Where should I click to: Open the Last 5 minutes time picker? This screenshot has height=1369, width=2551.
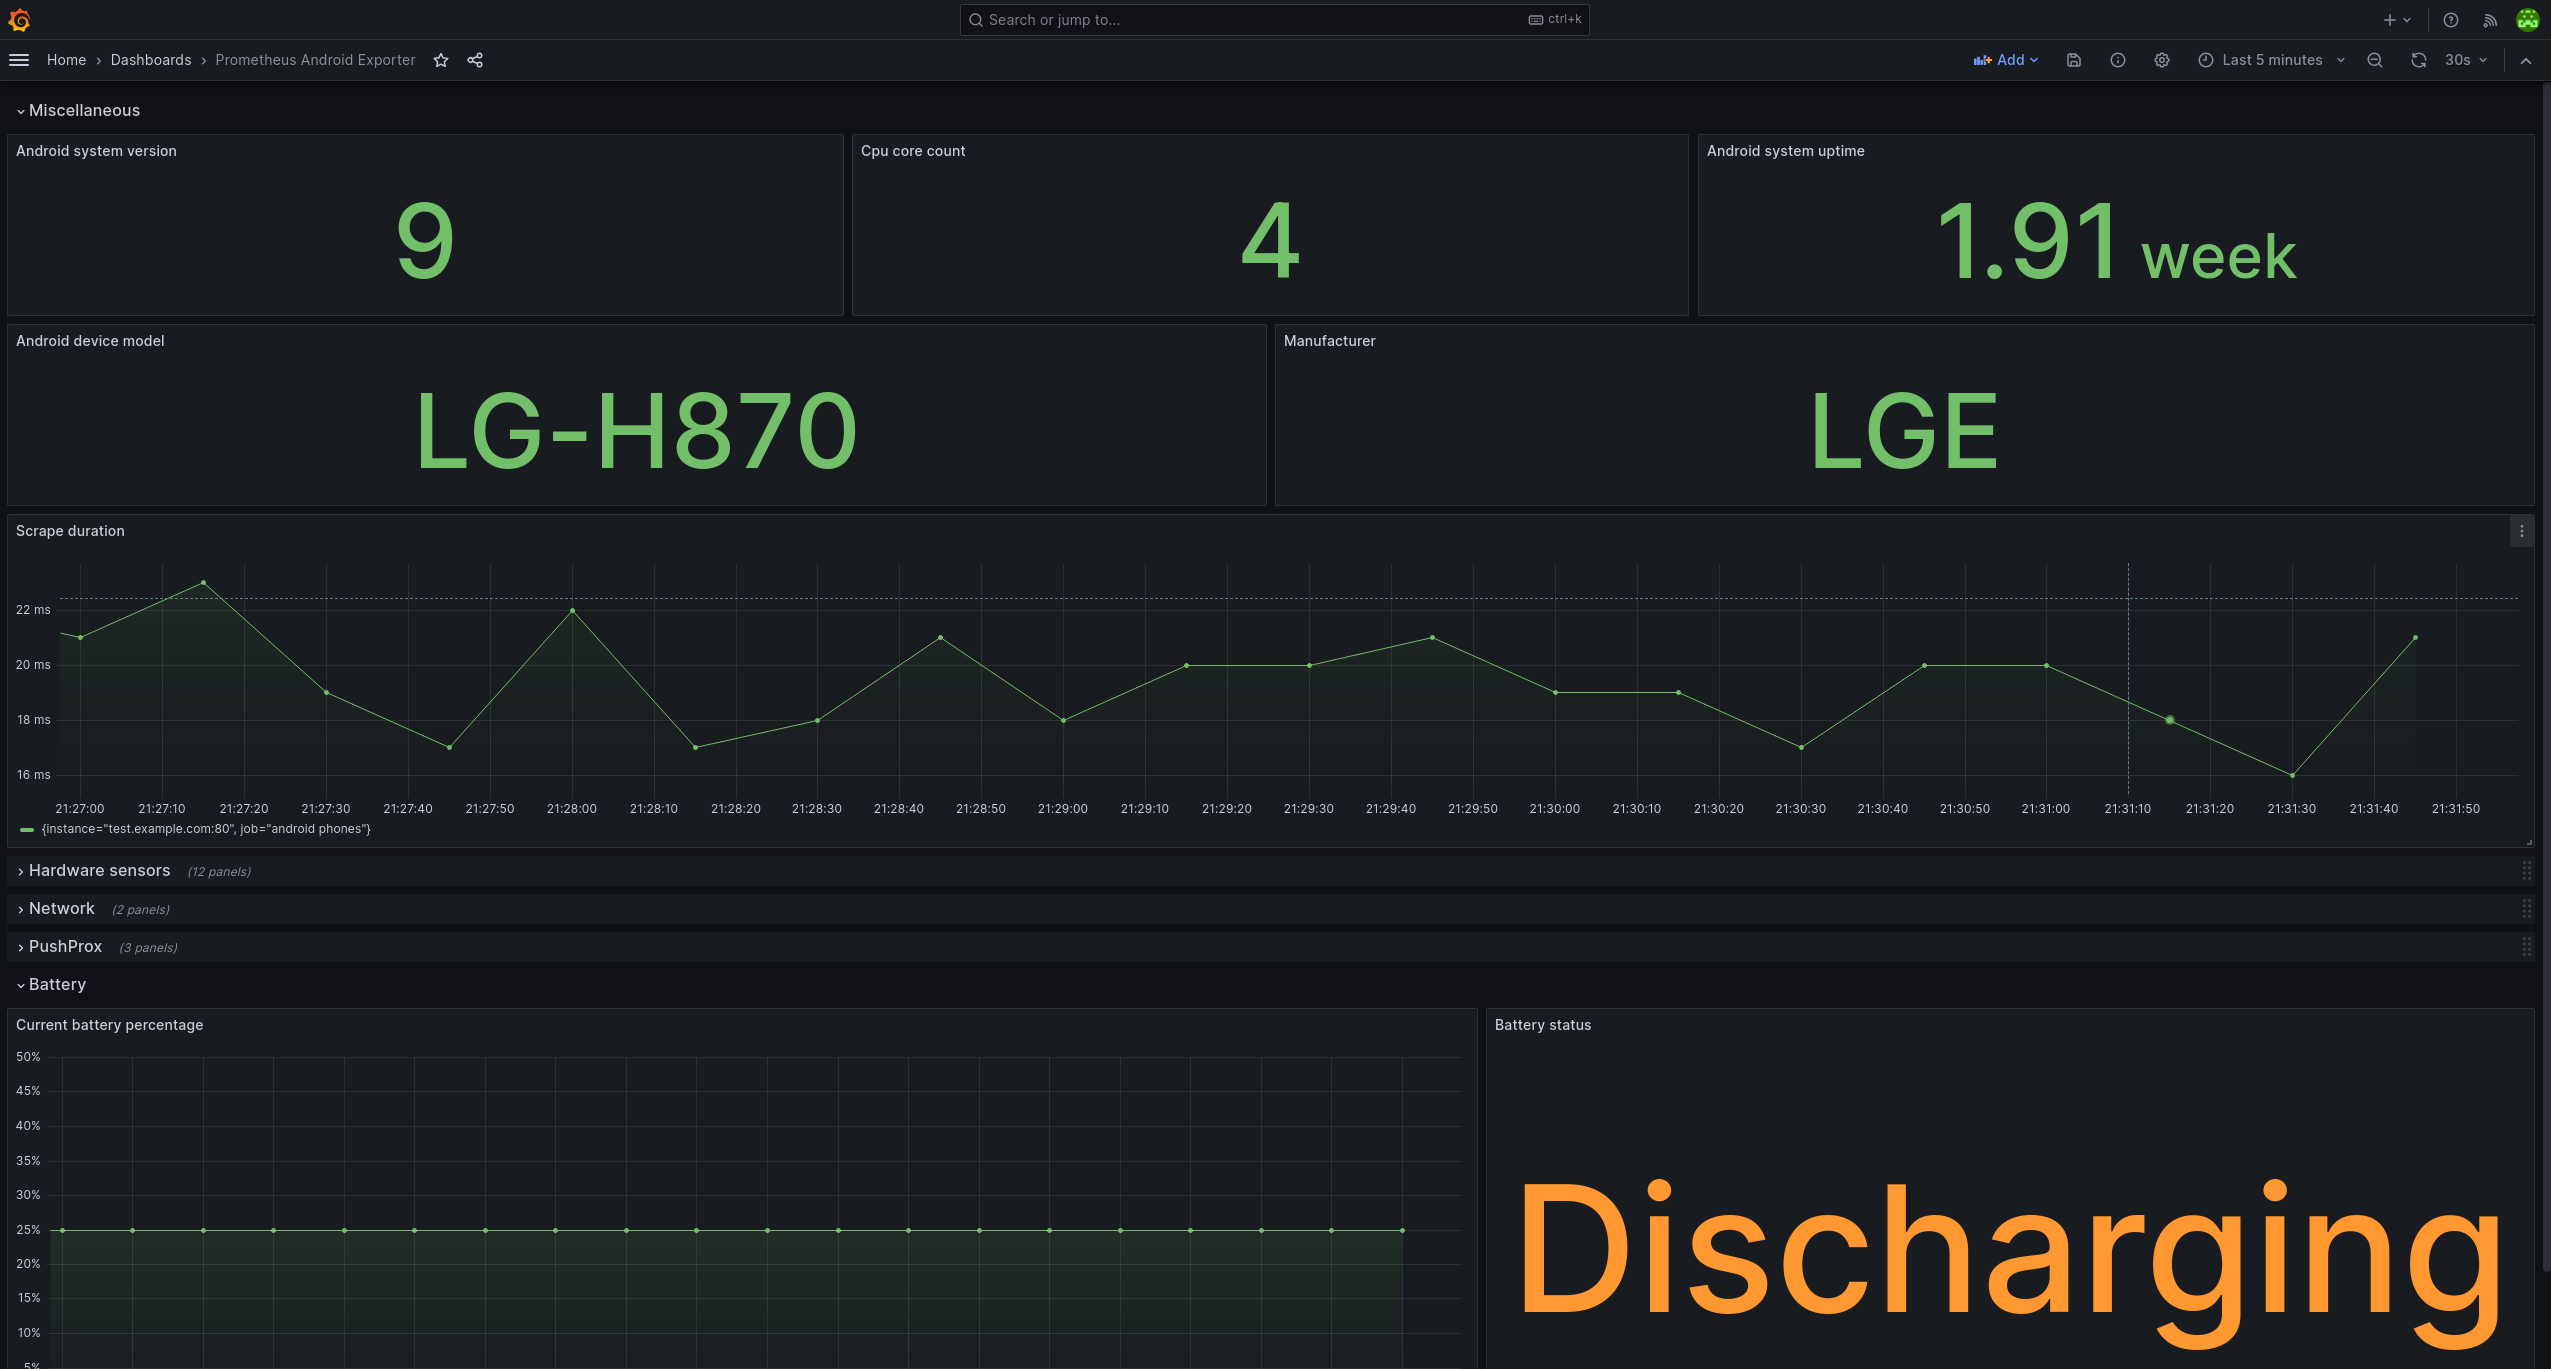(2271, 60)
